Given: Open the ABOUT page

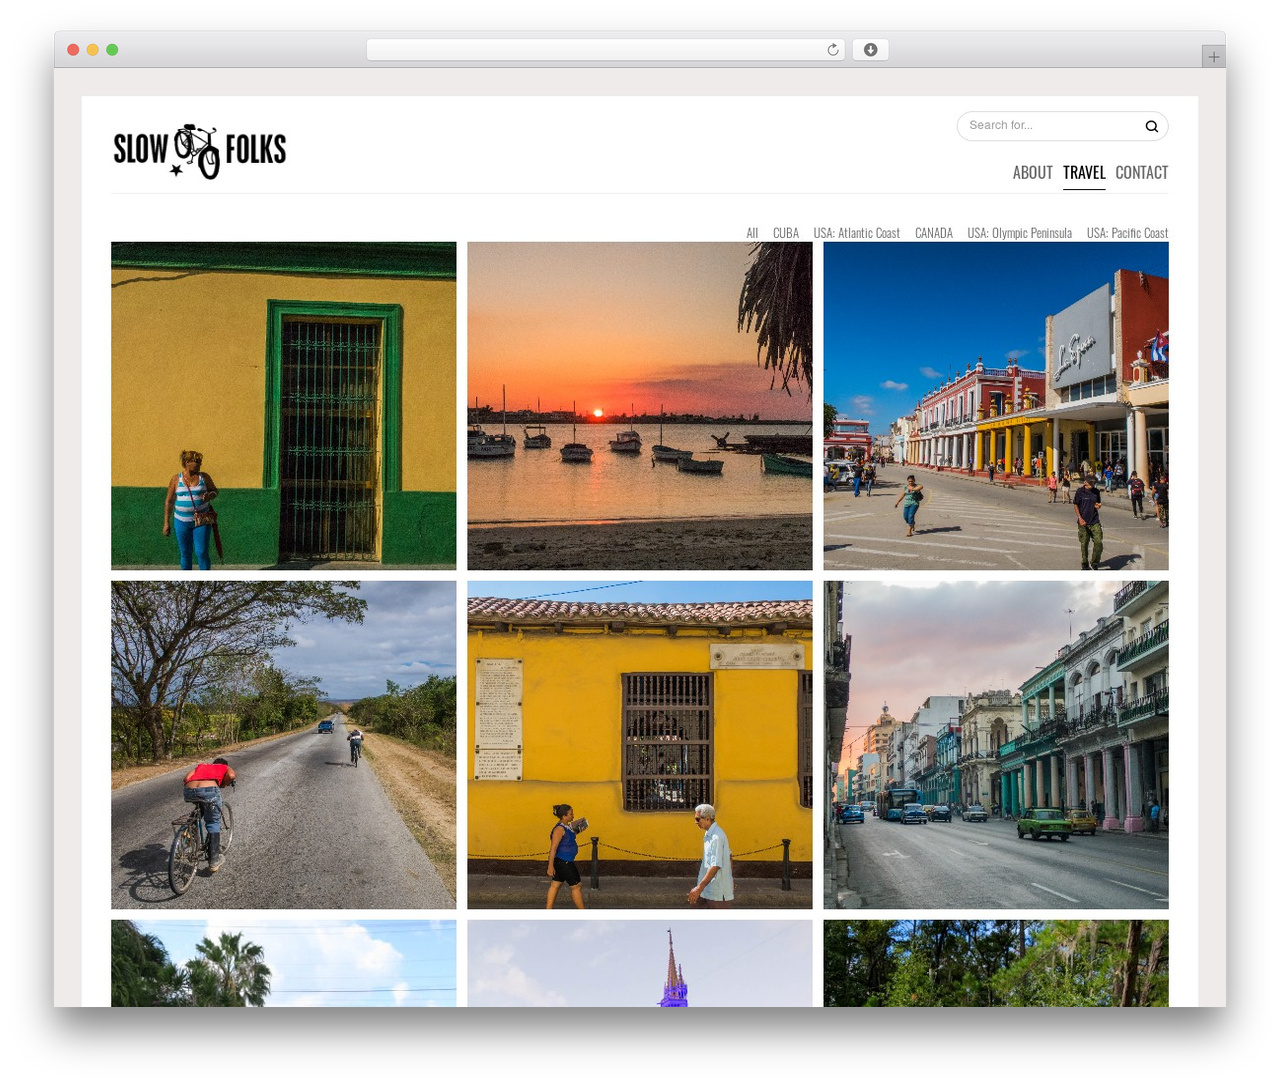Looking at the screenshot, I should [x=1032, y=172].
